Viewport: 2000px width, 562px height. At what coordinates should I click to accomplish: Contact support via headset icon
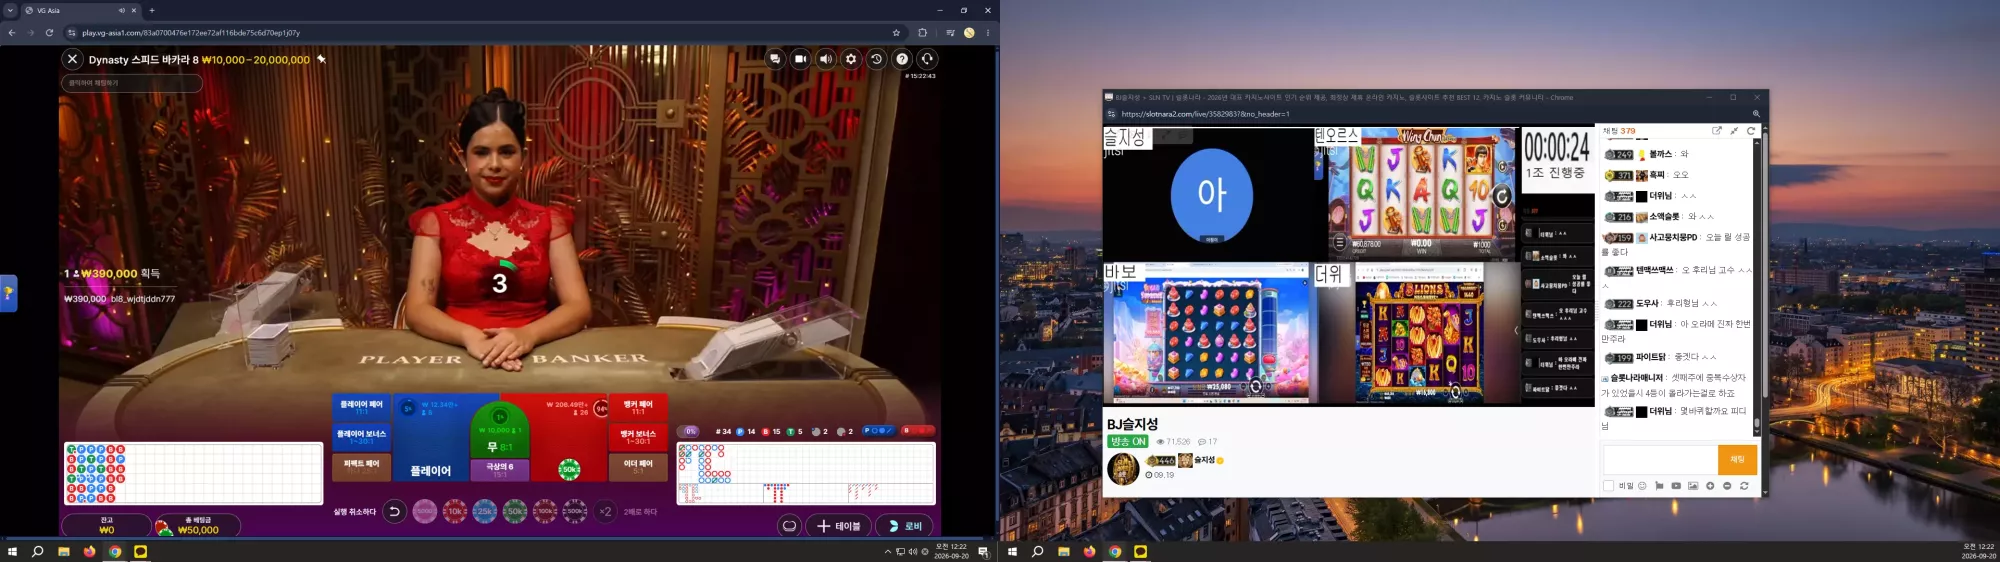click(927, 59)
